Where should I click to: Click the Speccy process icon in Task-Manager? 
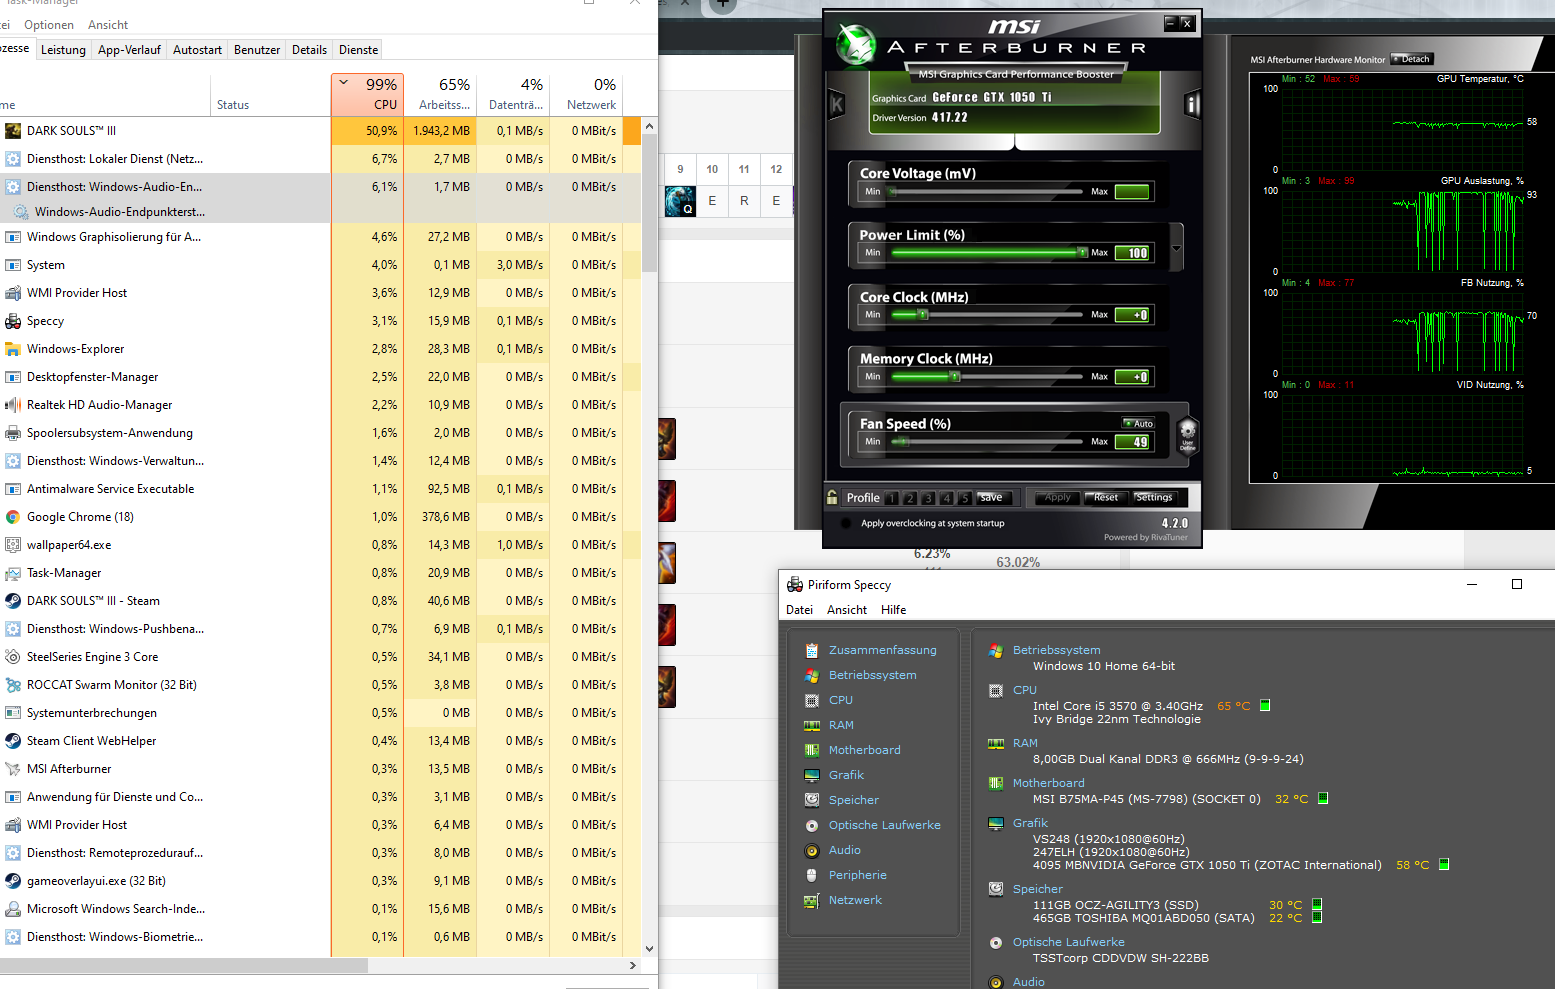(13, 321)
